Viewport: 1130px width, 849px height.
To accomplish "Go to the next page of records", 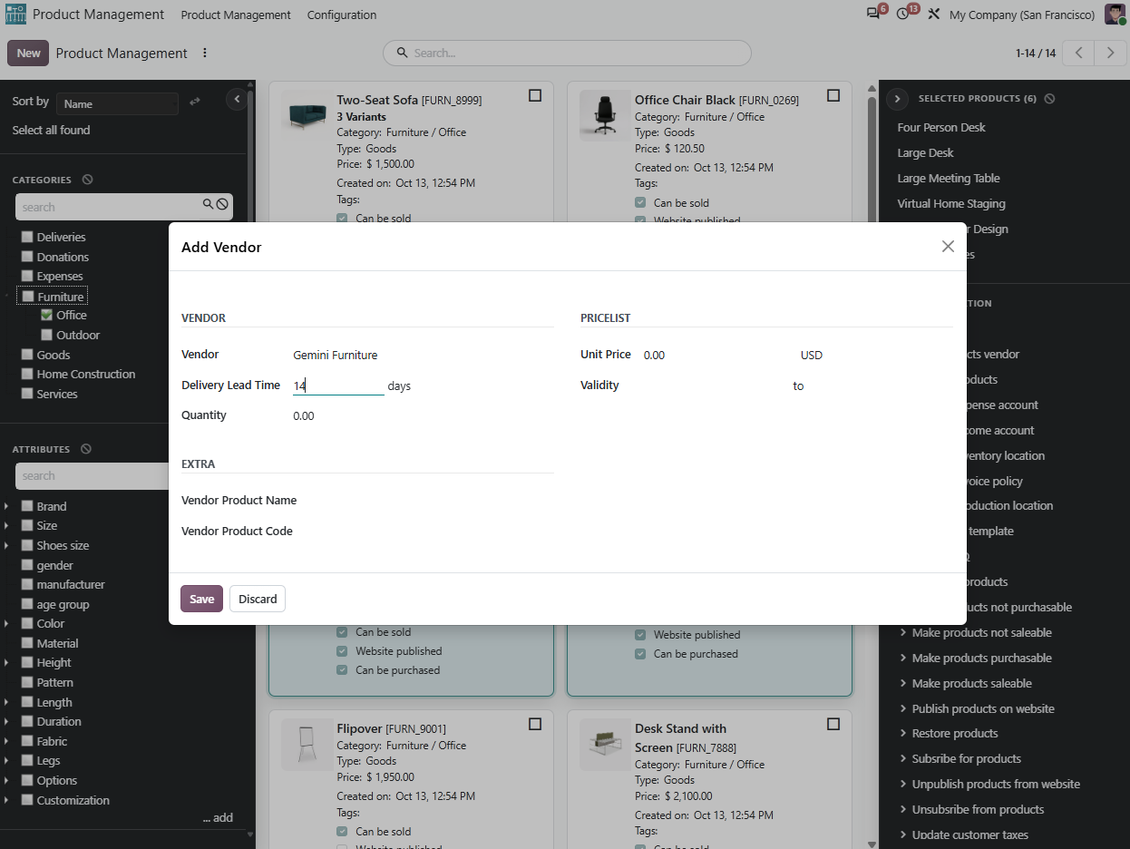I will click(1110, 53).
